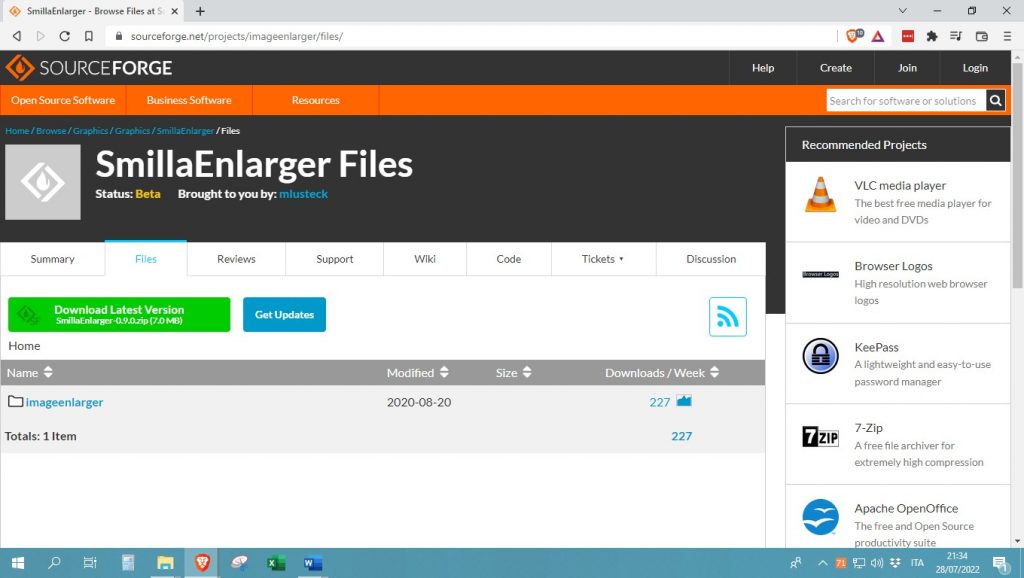1024x578 pixels.
Task: Open the downloads chart icon next to 227
Action: (x=684, y=402)
